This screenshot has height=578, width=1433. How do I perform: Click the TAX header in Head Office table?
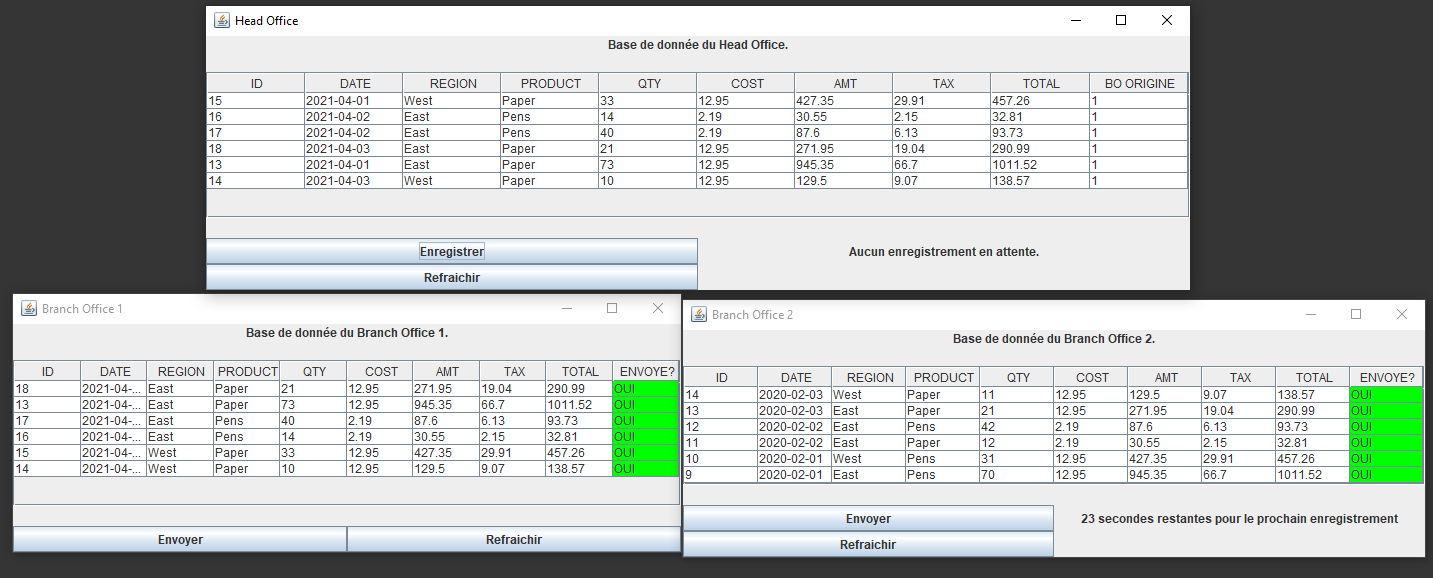(x=942, y=84)
